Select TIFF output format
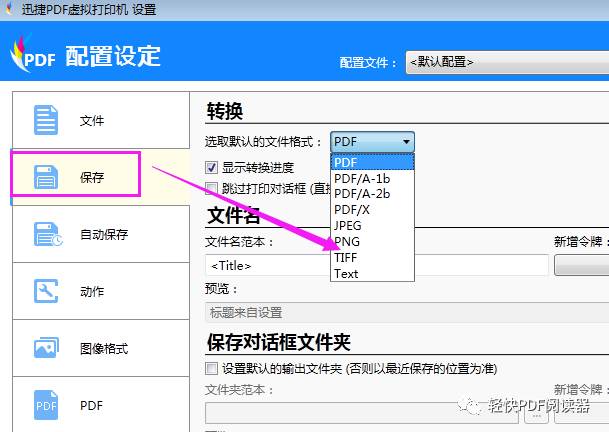This screenshot has height=432, width=609. [x=372, y=258]
